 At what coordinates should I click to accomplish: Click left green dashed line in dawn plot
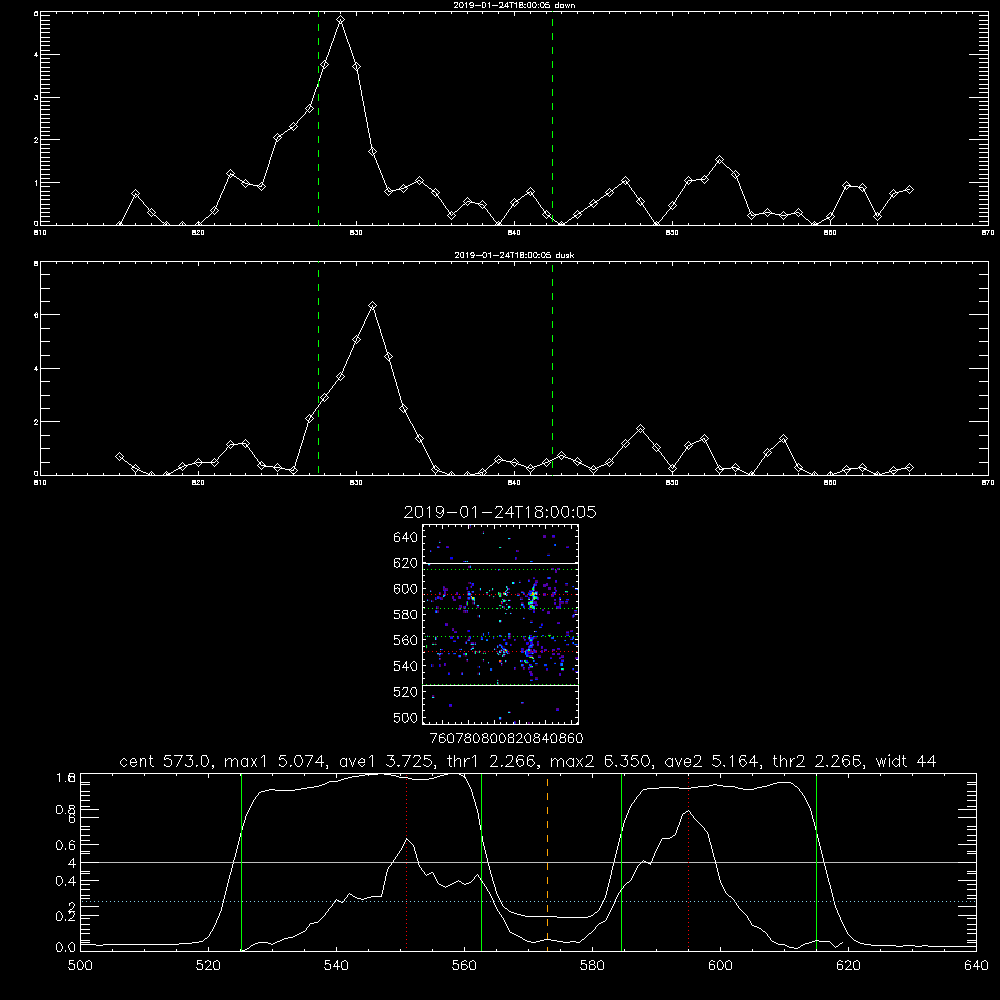[x=318, y=118]
